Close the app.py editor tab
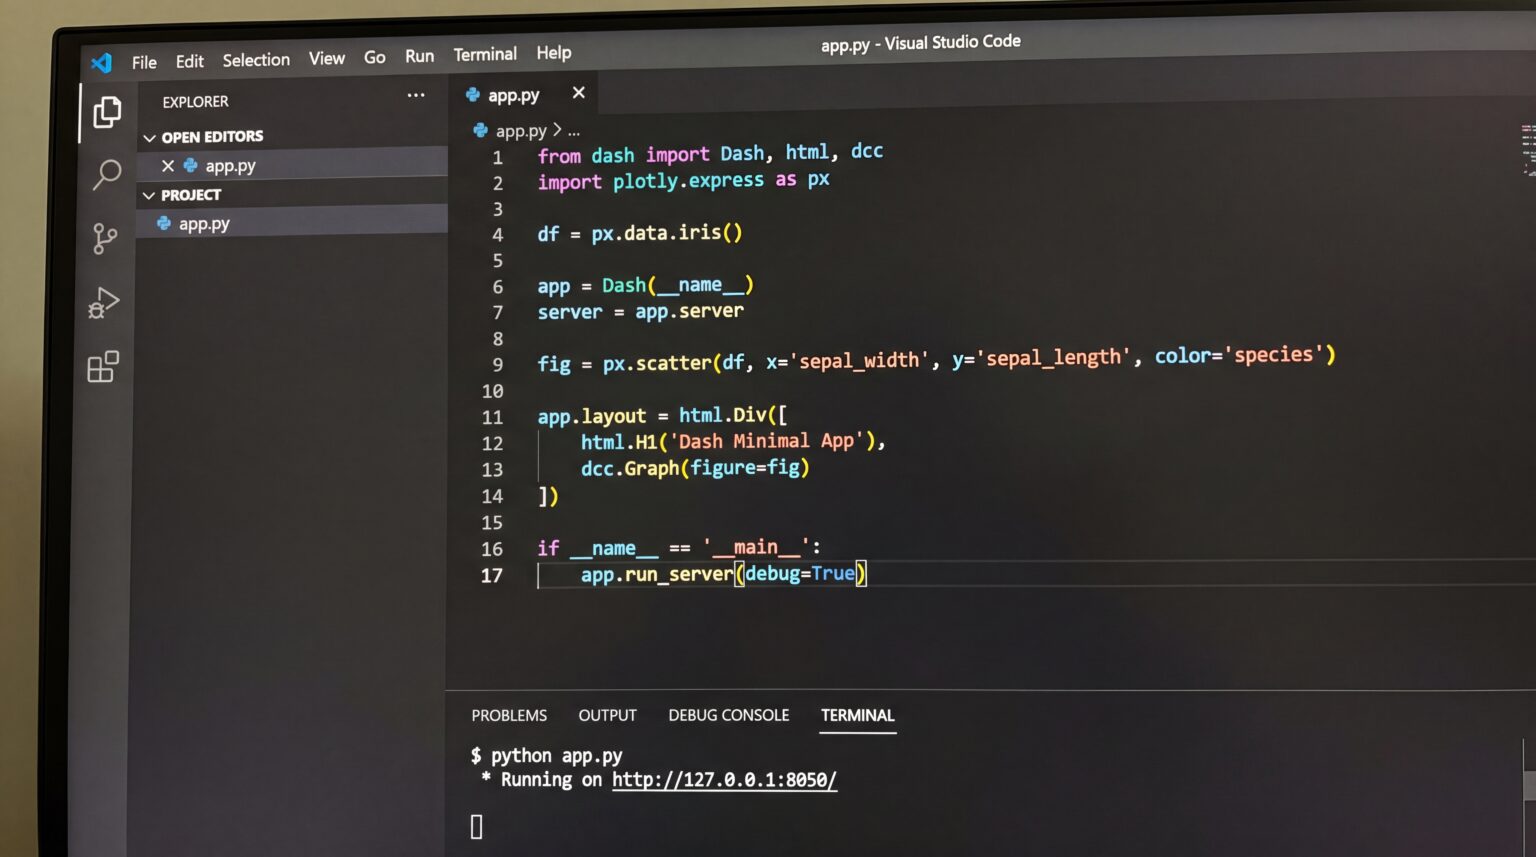Image resolution: width=1536 pixels, height=857 pixels. point(578,93)
